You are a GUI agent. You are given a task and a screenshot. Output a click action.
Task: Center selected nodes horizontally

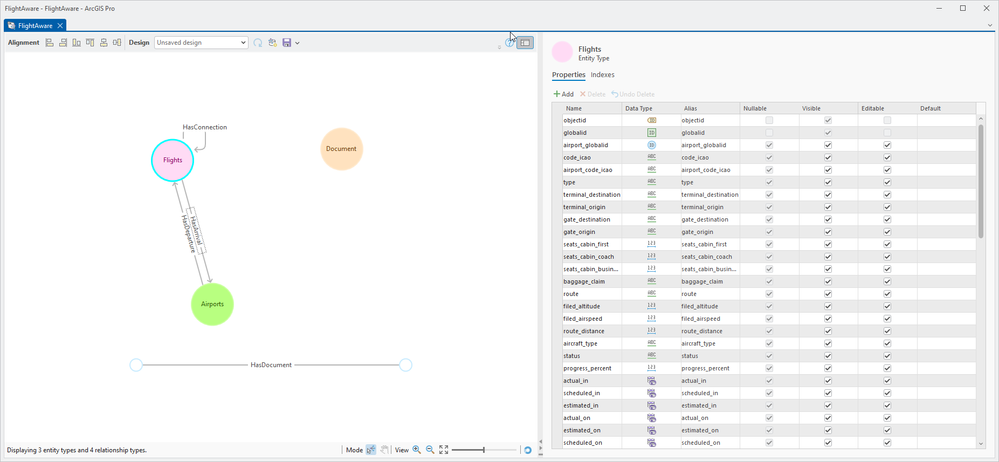click(x=117, y=43)
